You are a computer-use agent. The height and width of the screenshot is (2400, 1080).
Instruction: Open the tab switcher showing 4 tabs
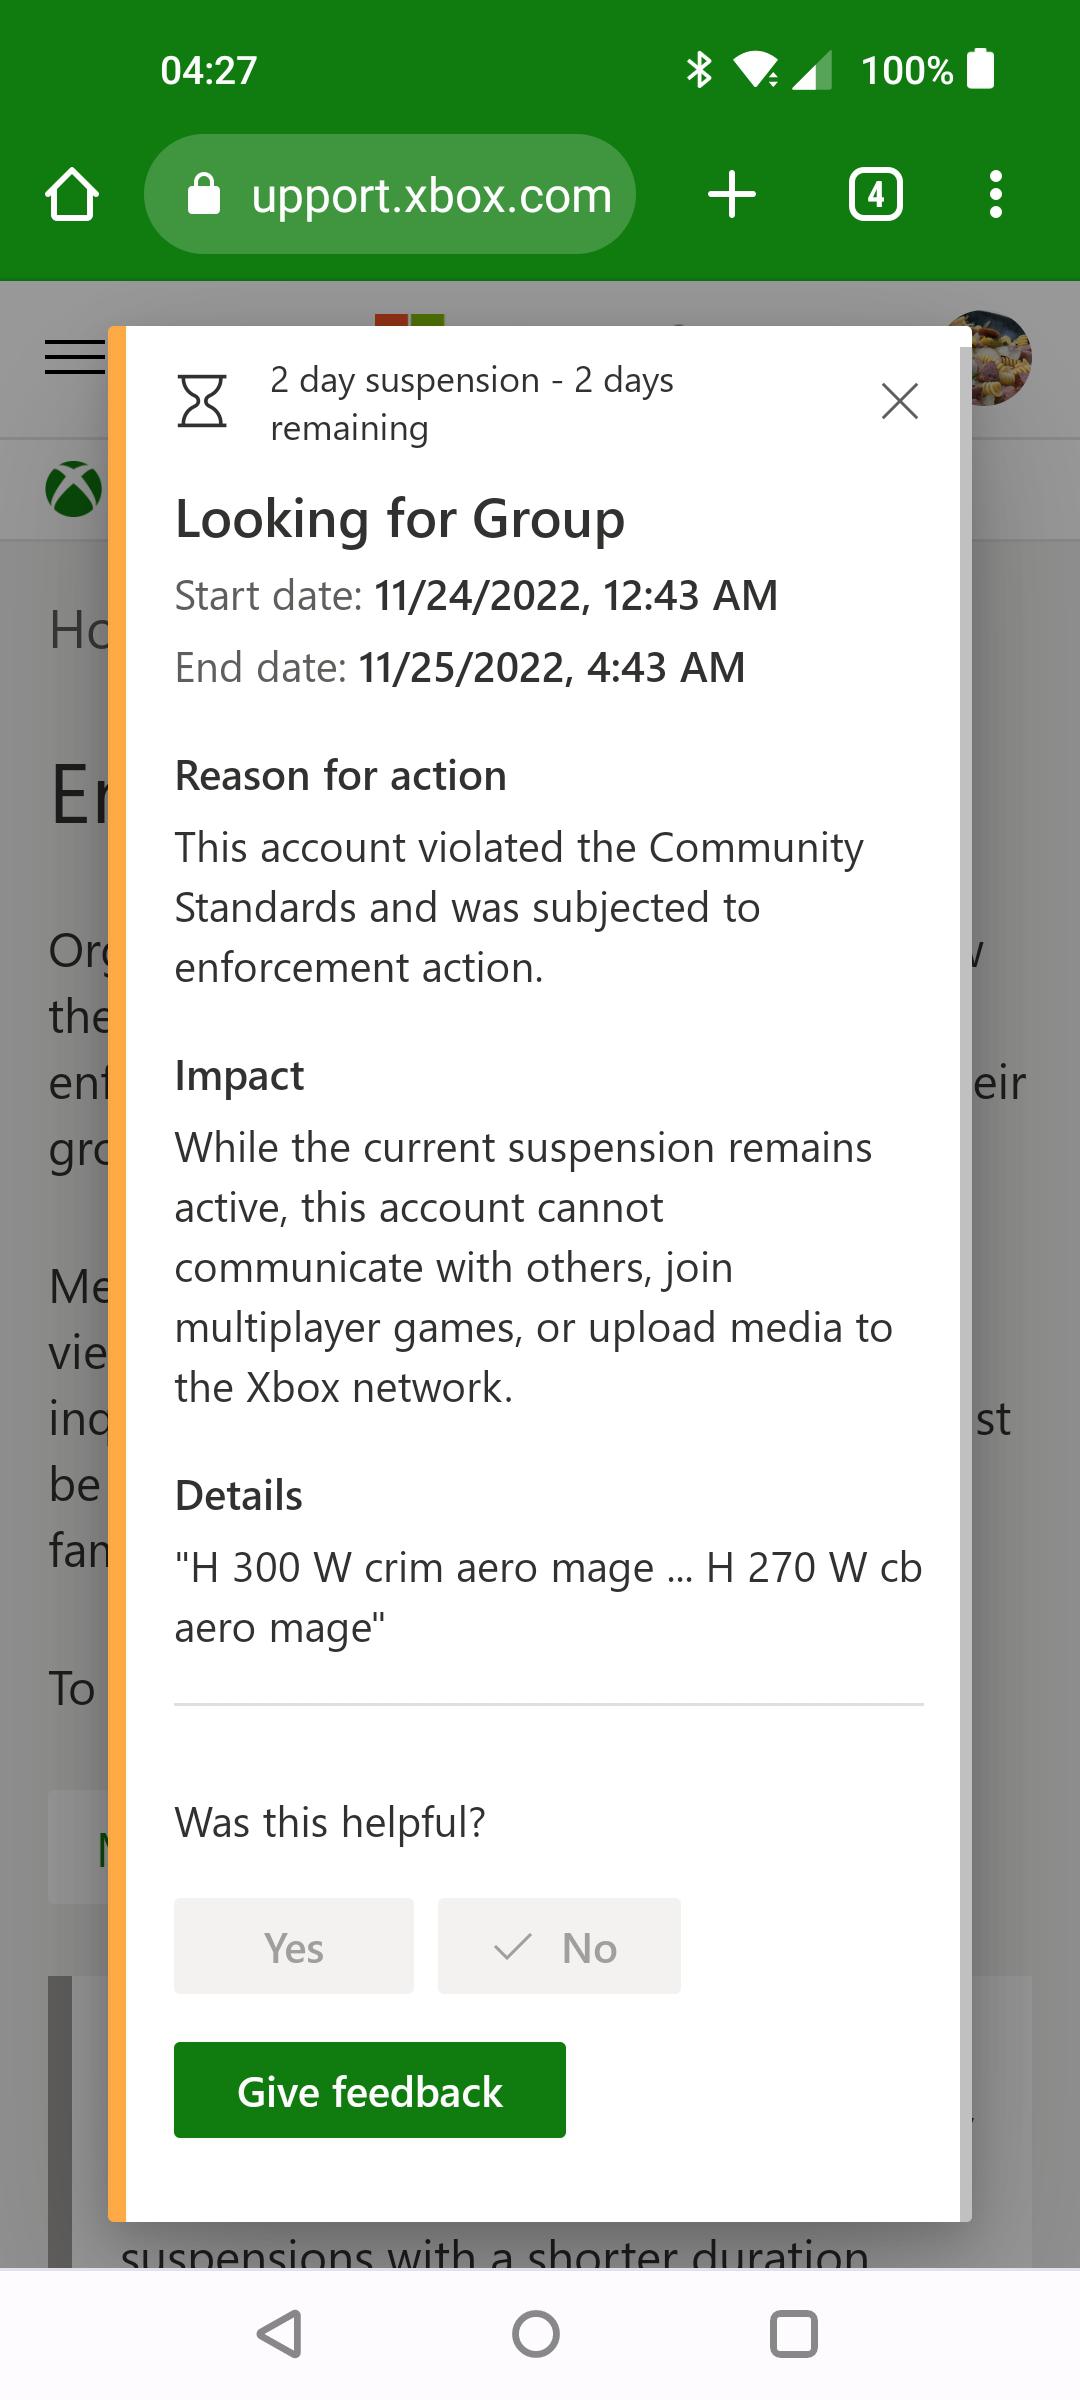tap(876, 194)
